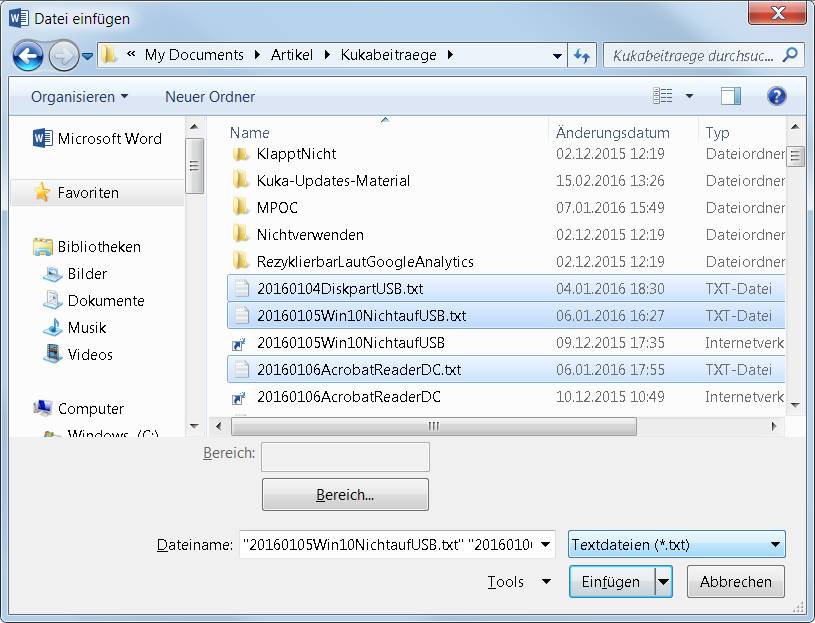
Task: Open the Textdateien (*.txt) file type dropdown
Action: 676,545
